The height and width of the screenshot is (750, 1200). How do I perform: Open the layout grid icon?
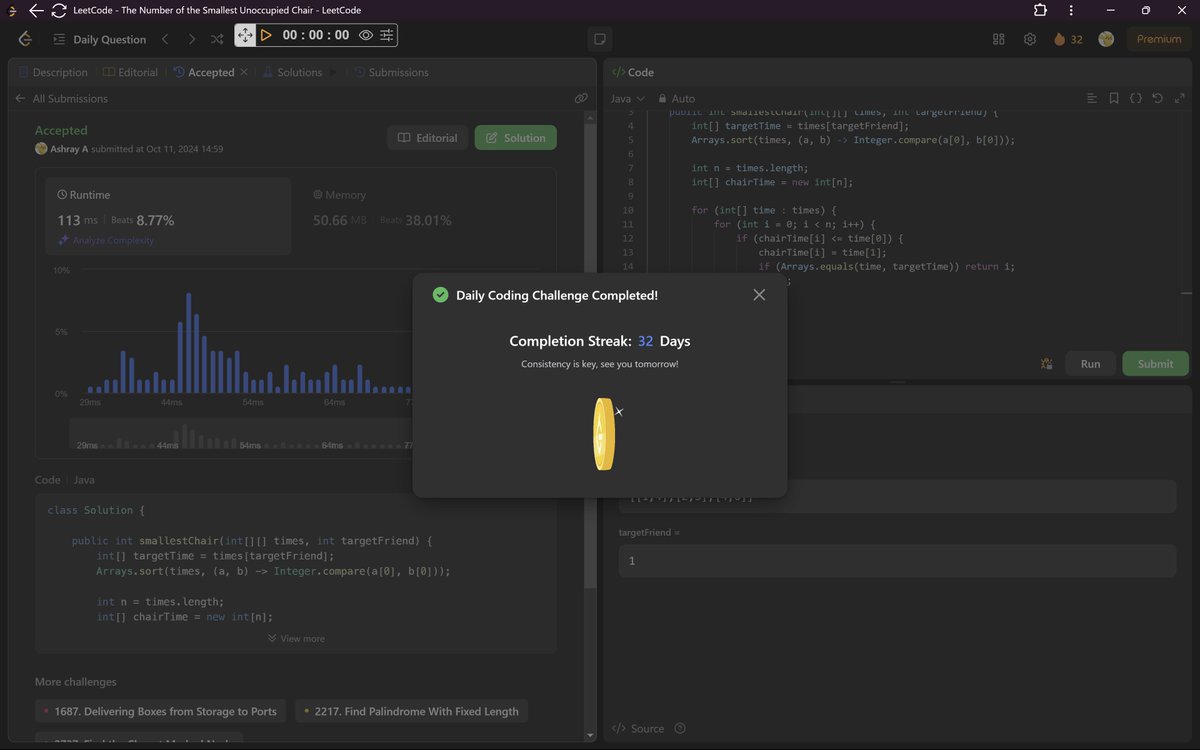[x=998, y=39]
